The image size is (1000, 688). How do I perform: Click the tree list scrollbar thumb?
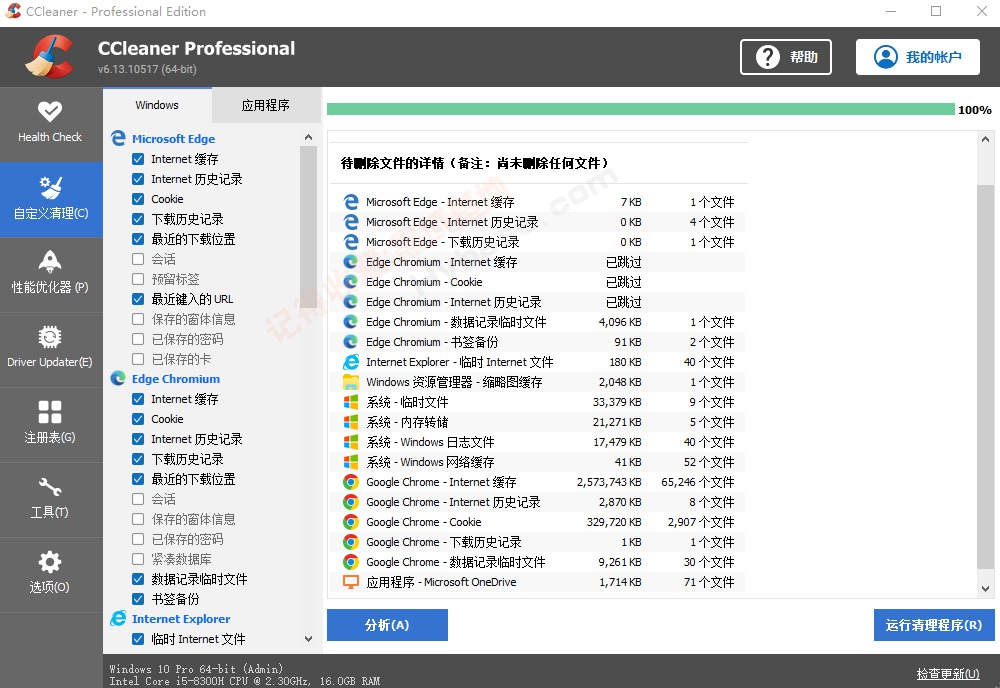point(309,226)
